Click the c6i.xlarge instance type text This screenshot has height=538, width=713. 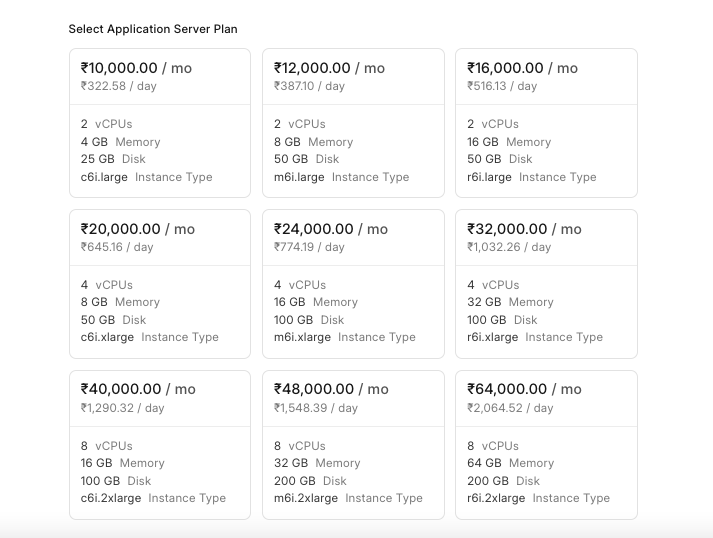coord(107,337)
